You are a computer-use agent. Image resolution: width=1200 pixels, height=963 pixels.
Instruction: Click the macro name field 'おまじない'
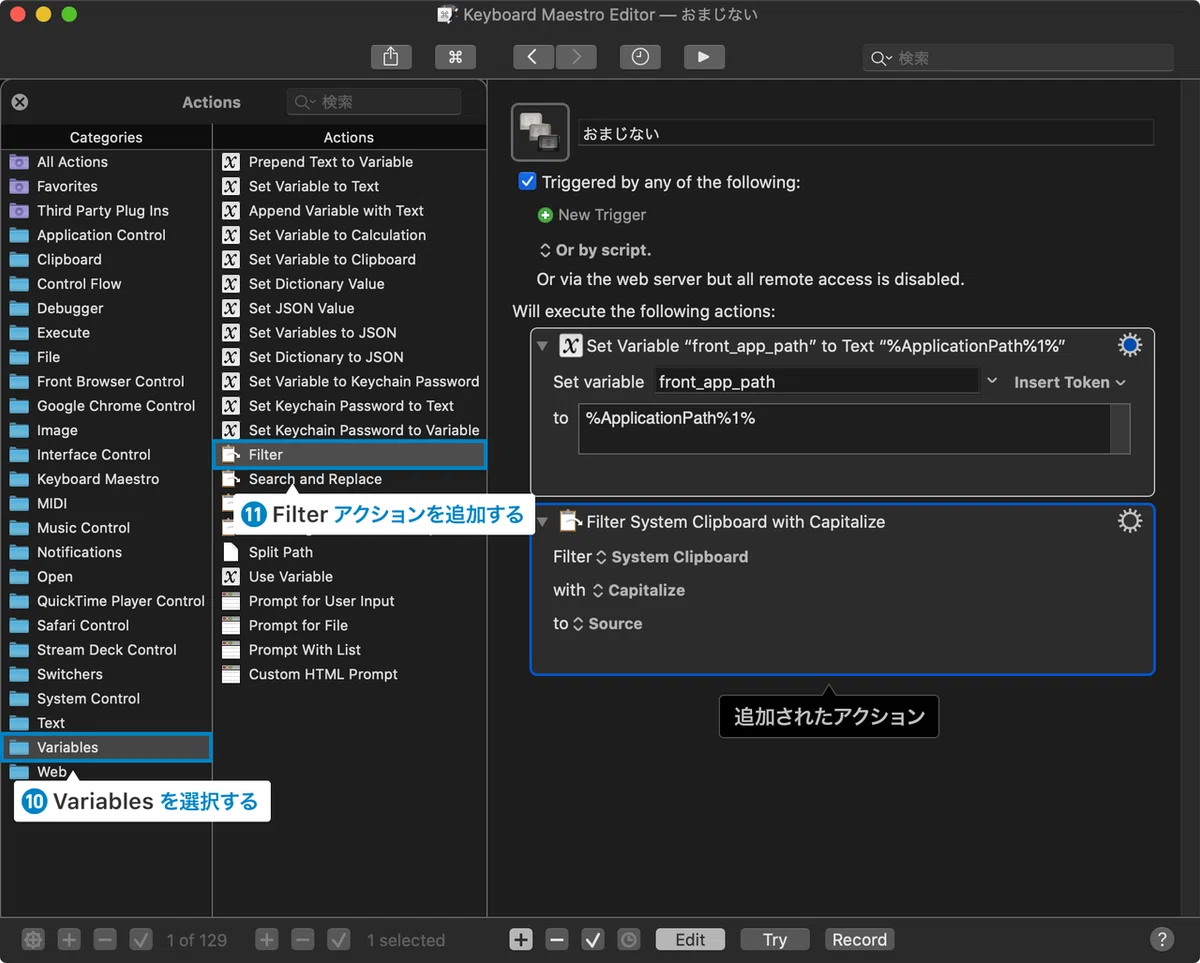866,132
